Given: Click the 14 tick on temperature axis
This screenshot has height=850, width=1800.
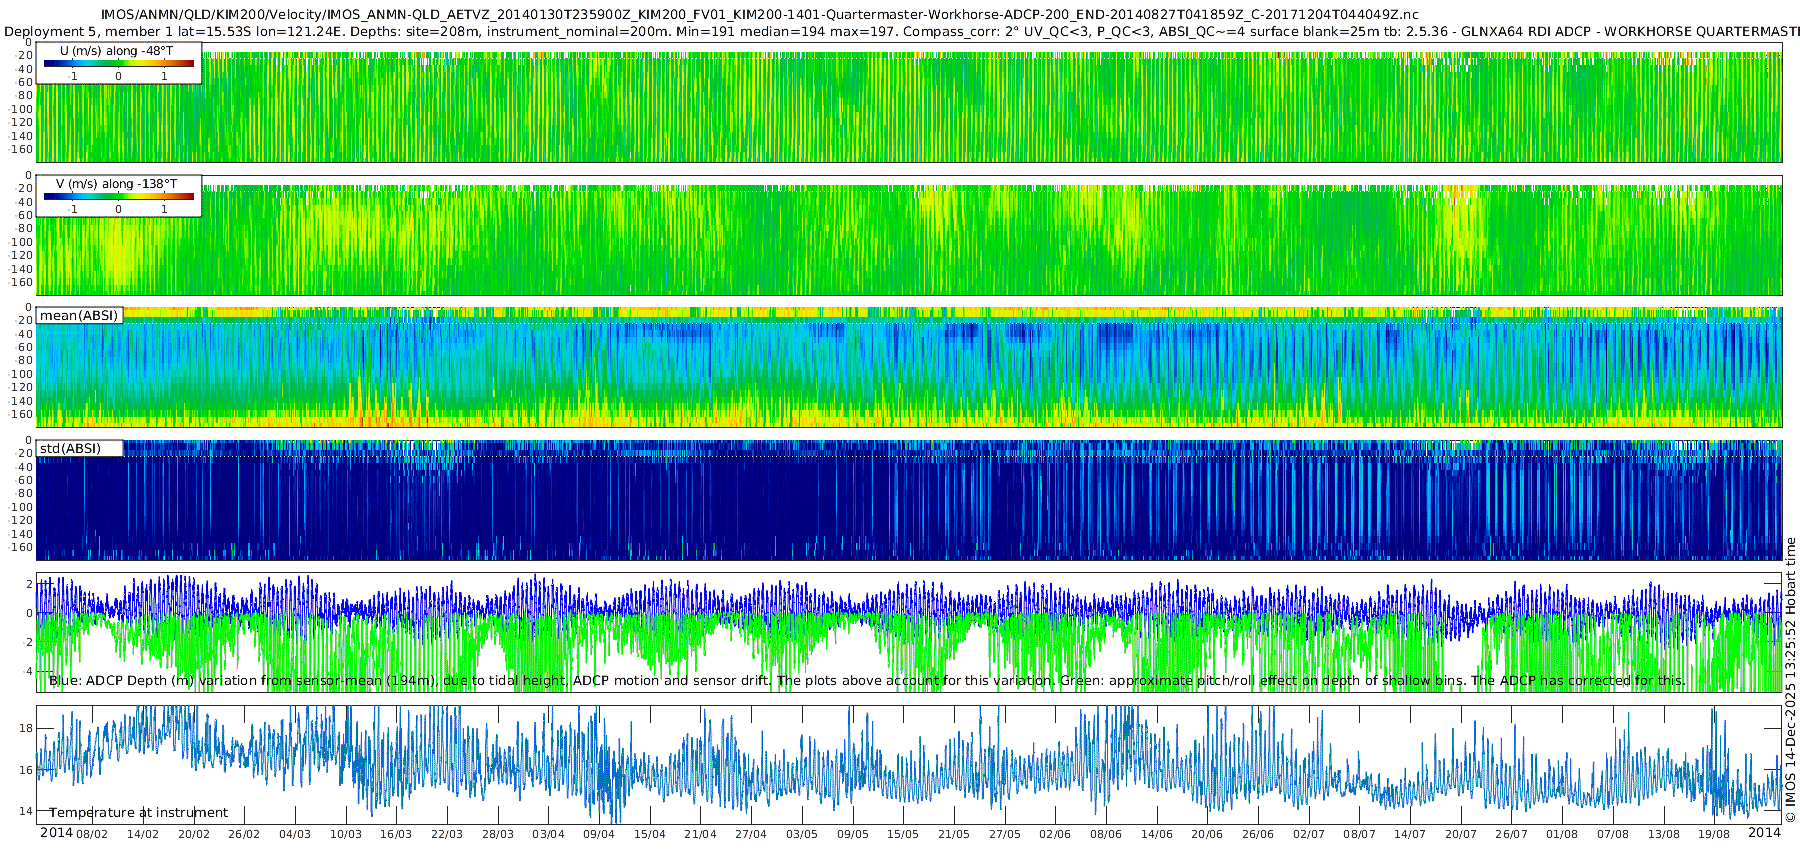Looking at the screenshot, I should [x=26, y=811].
